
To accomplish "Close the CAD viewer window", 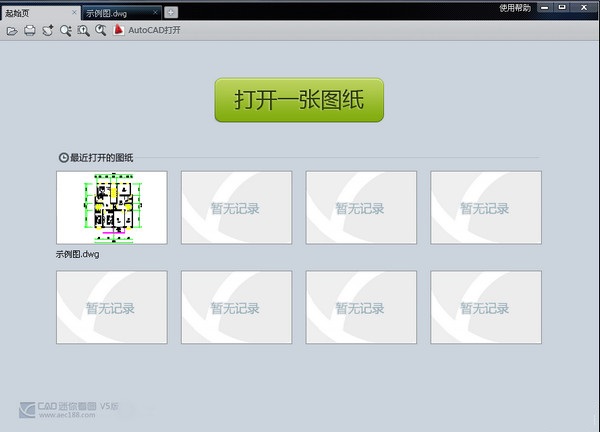I will tap(584, 7).
